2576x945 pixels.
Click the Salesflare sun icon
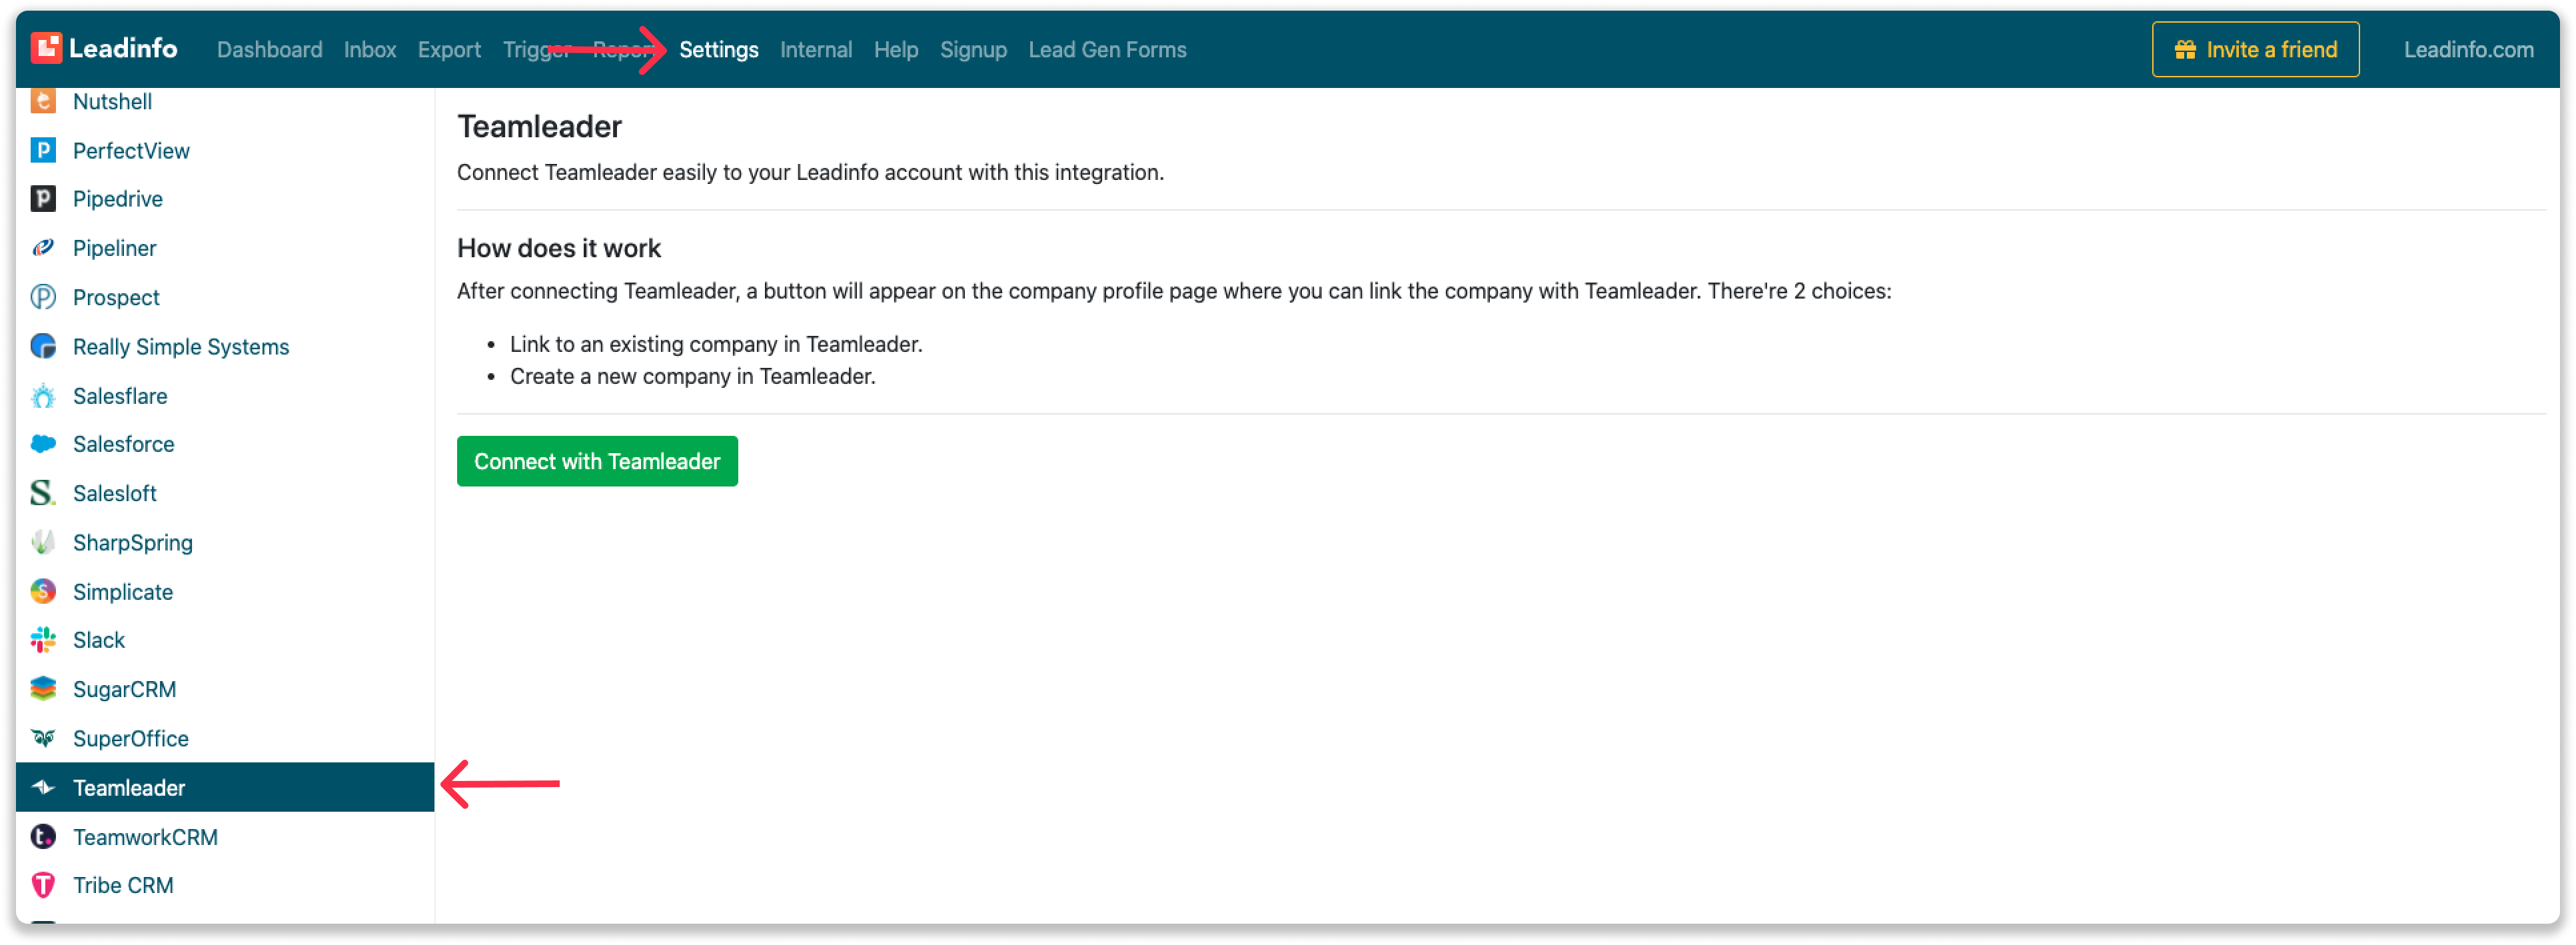[43, 395]
